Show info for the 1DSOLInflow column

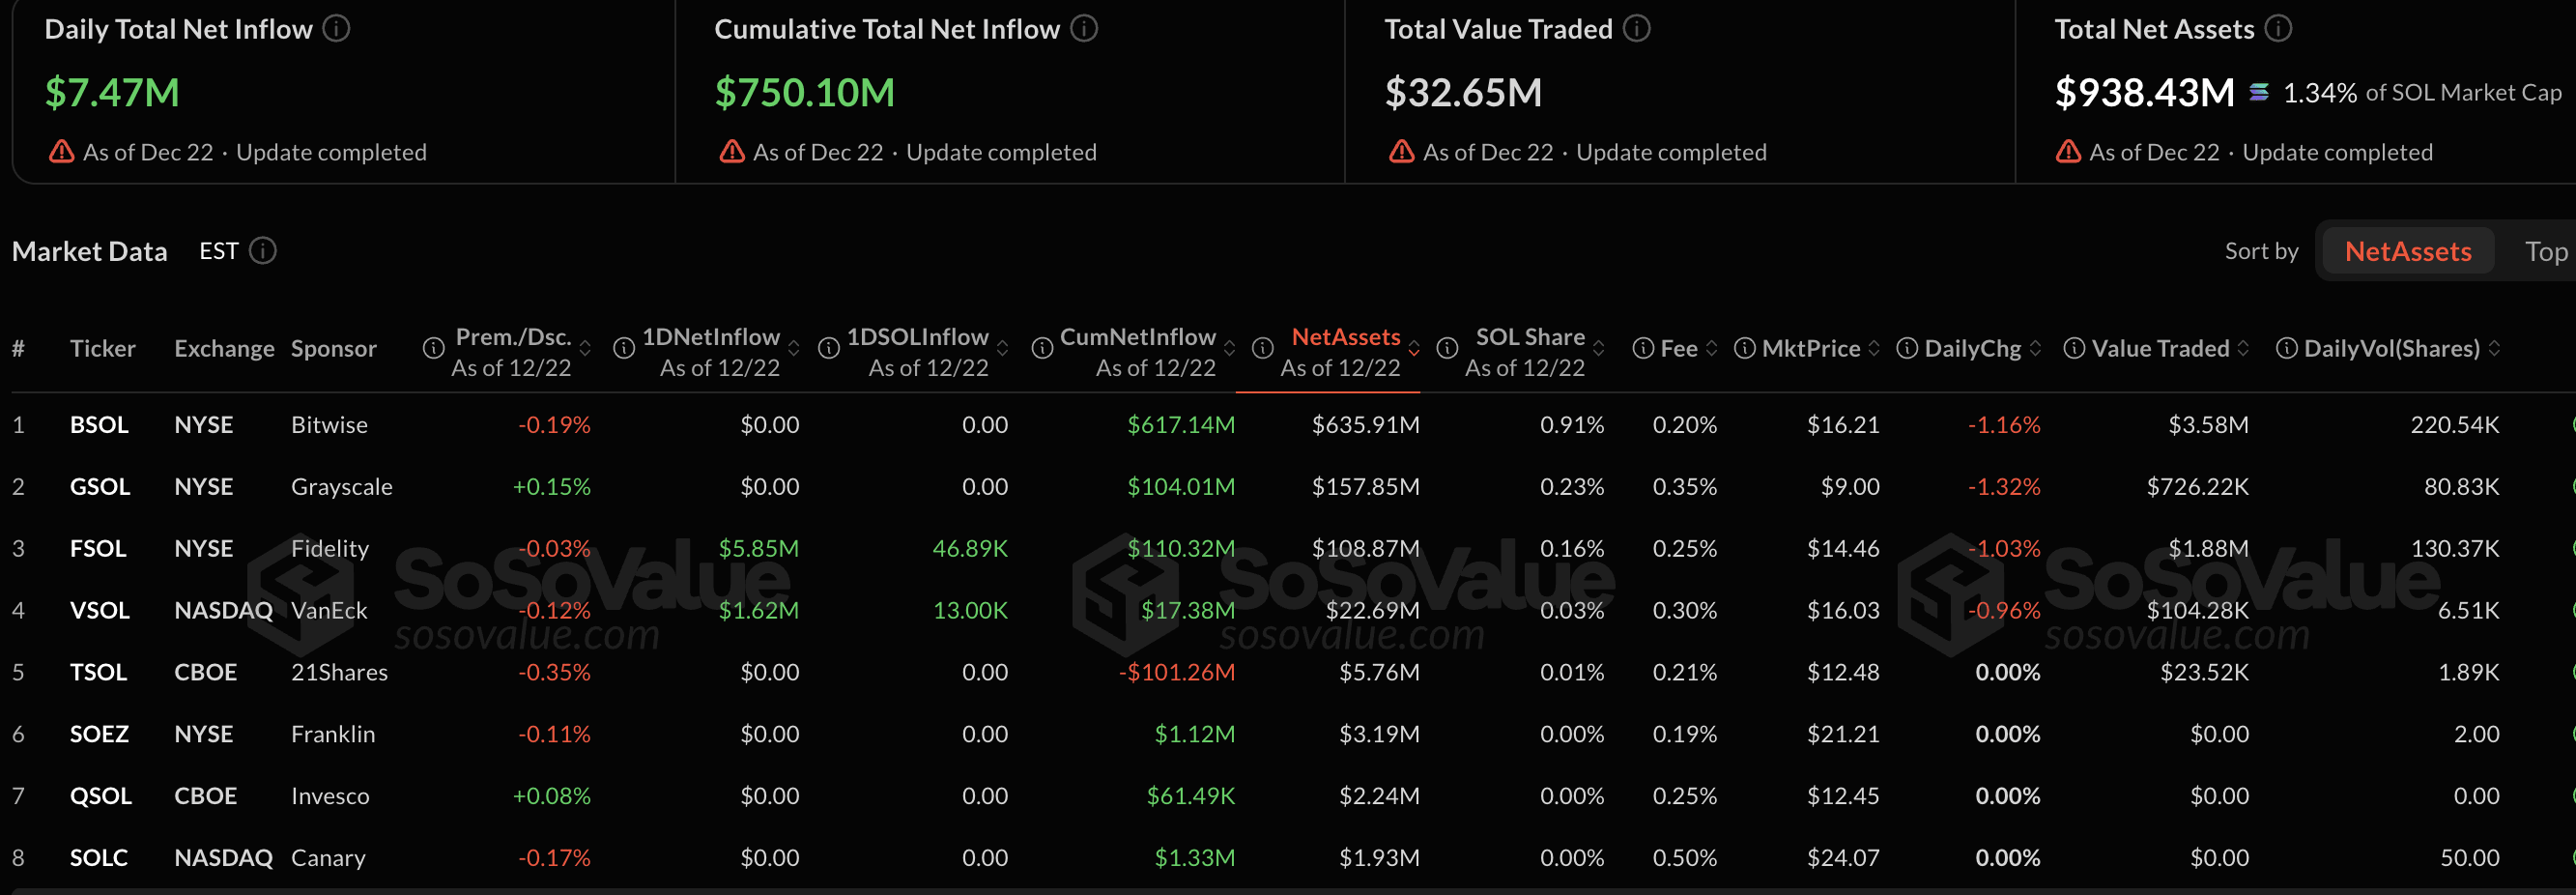[829, 348]
